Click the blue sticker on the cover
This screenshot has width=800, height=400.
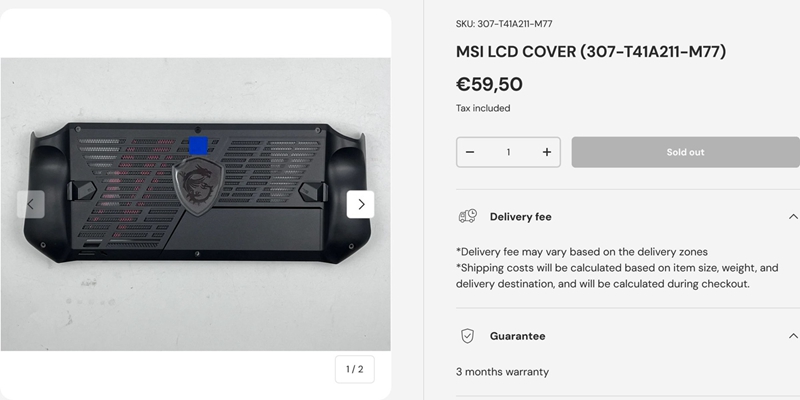pyautogui.click(x=198, y=145)
